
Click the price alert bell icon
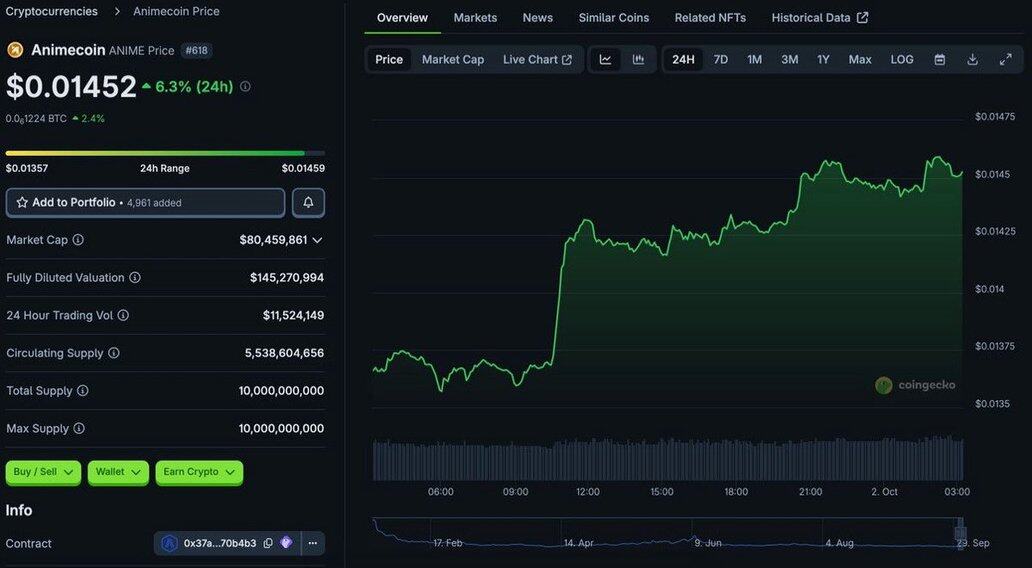pos(308,203)
